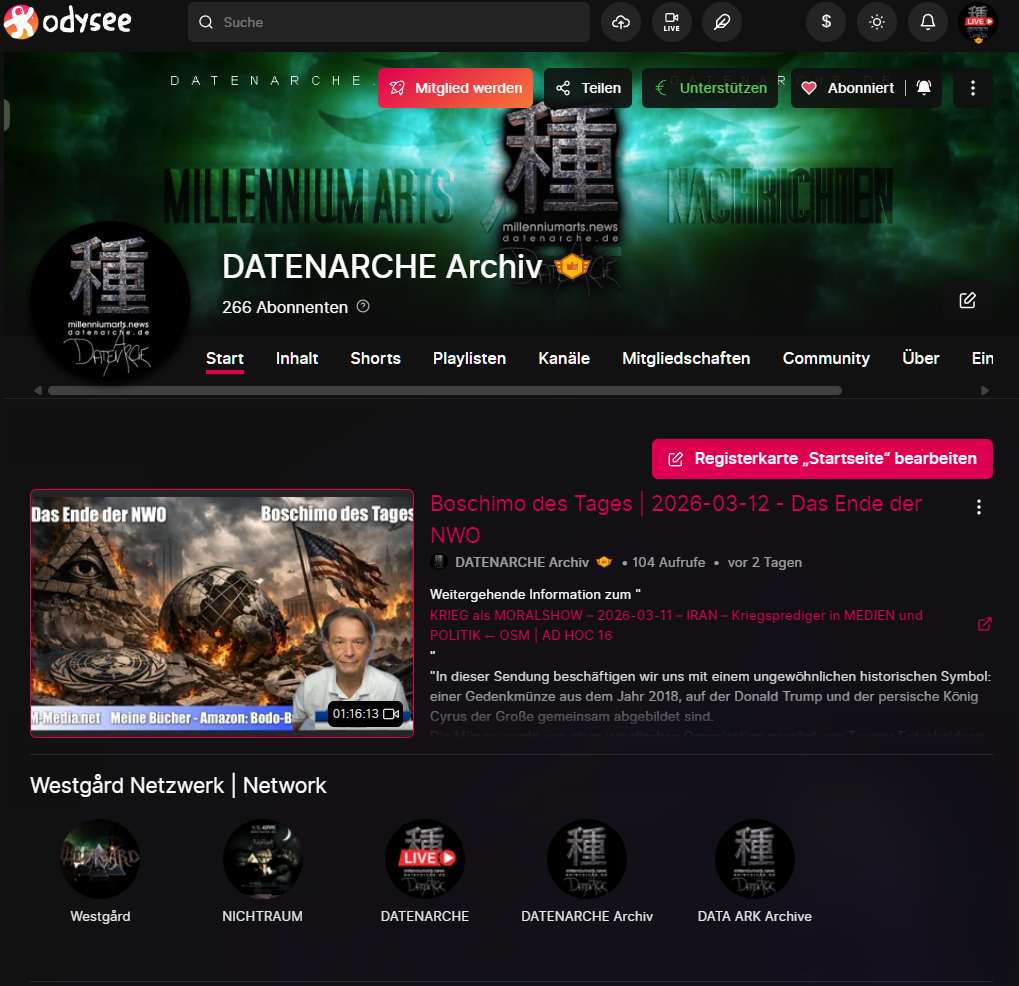Open the Das Ende der NWO video thumbnail
1019x986 pixels.
click(x=222, y=614)
